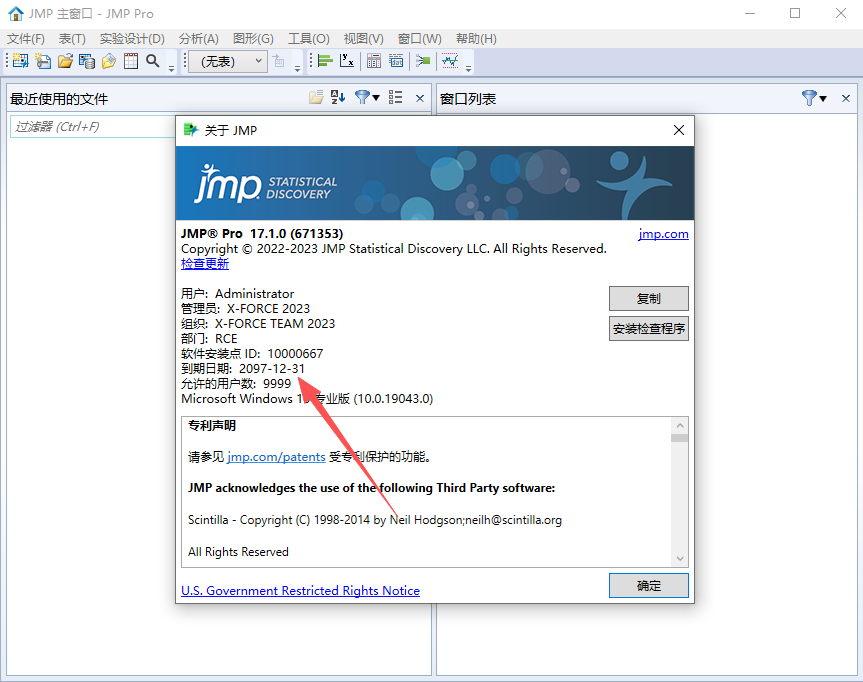Click the open folder icon in recent files panel
The width and height of the screenshot is (863, 682).
click(x=316, y=97)
